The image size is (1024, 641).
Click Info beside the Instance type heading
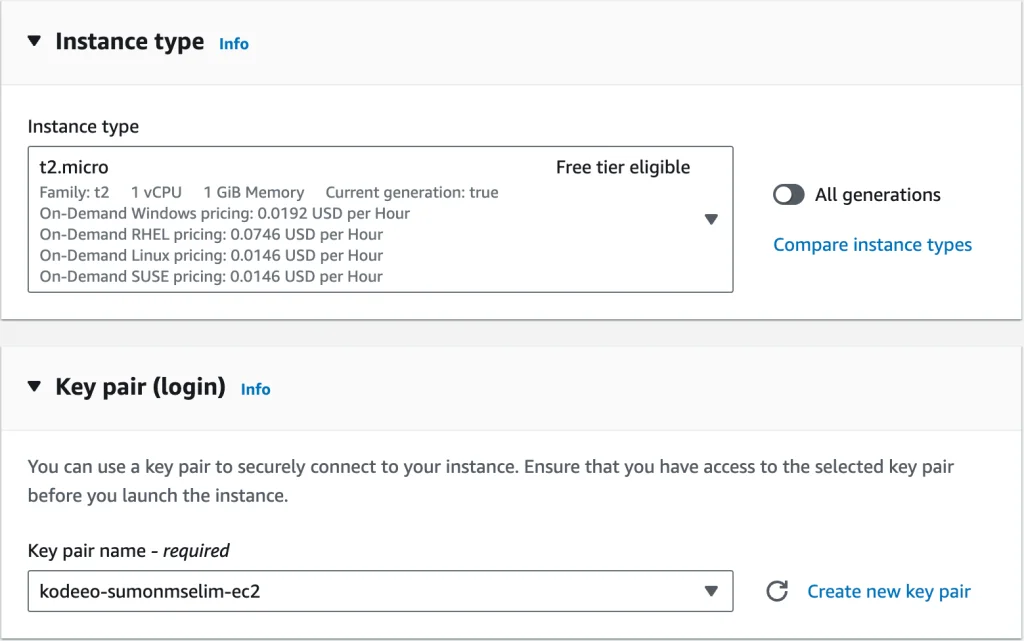(x=233, y=44)
